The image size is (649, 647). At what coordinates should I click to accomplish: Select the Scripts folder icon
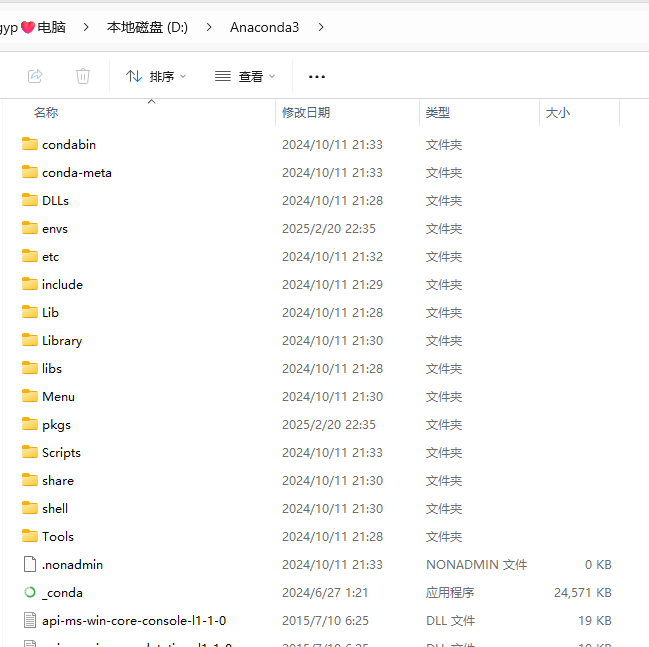(30, 452)
